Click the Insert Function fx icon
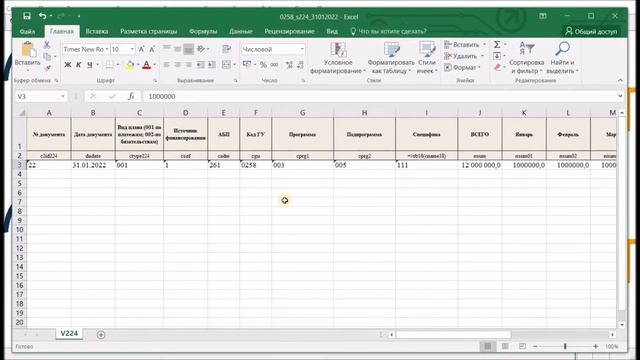The height and width of the screenshot is (360, 640). tap(131, 96)
